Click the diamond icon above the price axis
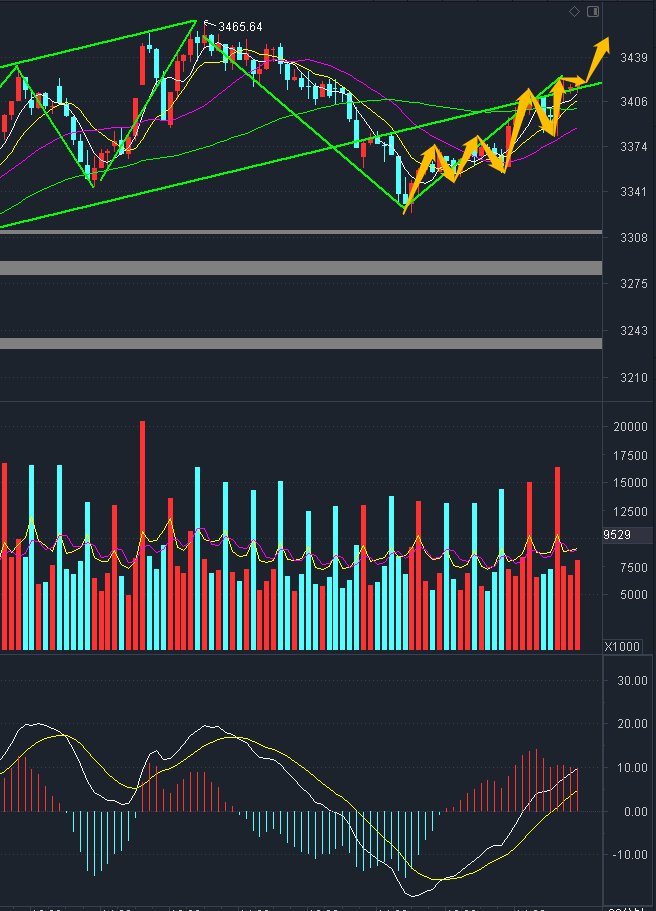 [x=574, y=12]
